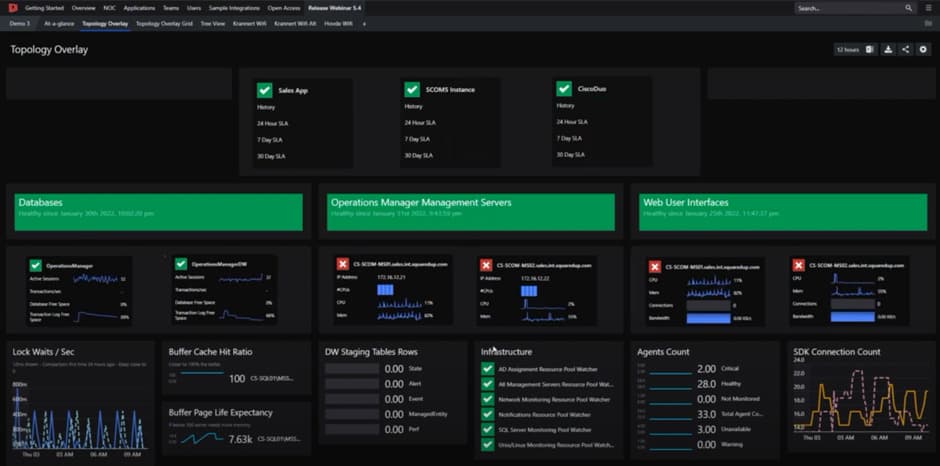
Task: Open the Applications menu
Action: [139, 8]
